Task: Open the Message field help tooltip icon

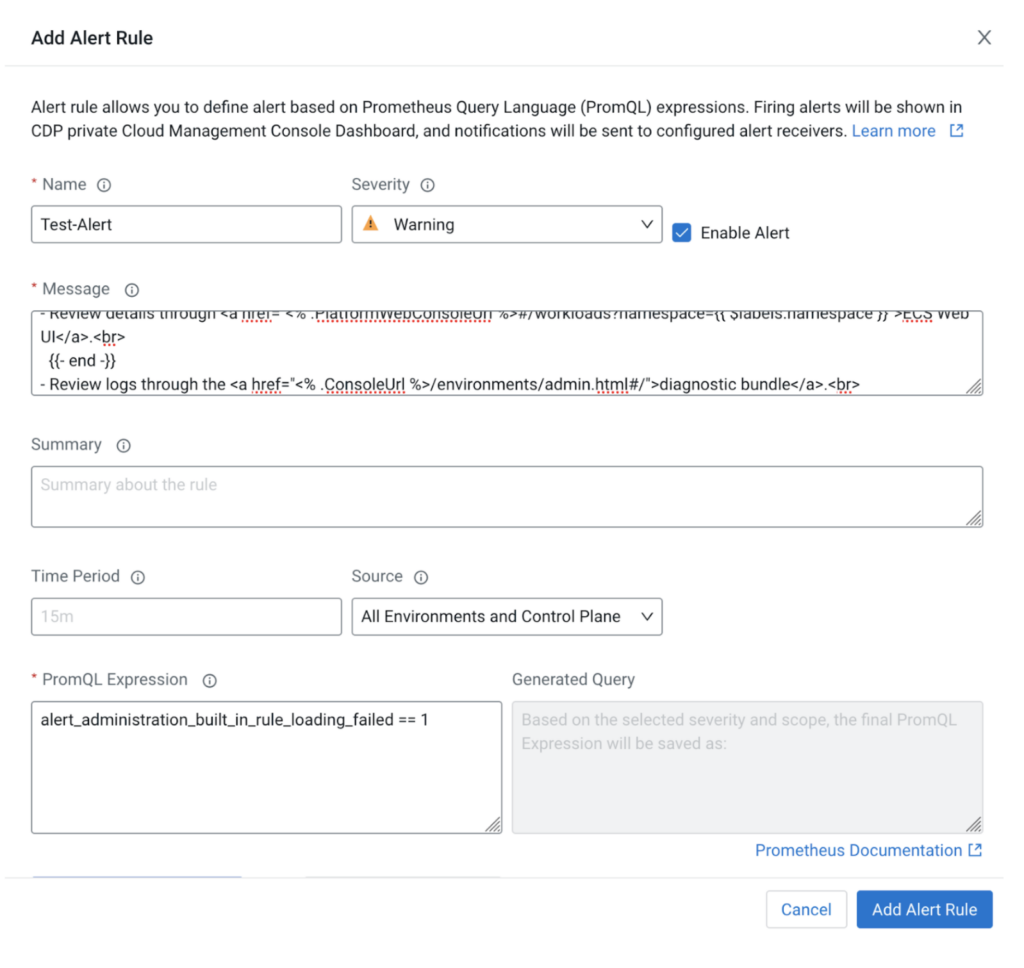Action: (131, 289)
